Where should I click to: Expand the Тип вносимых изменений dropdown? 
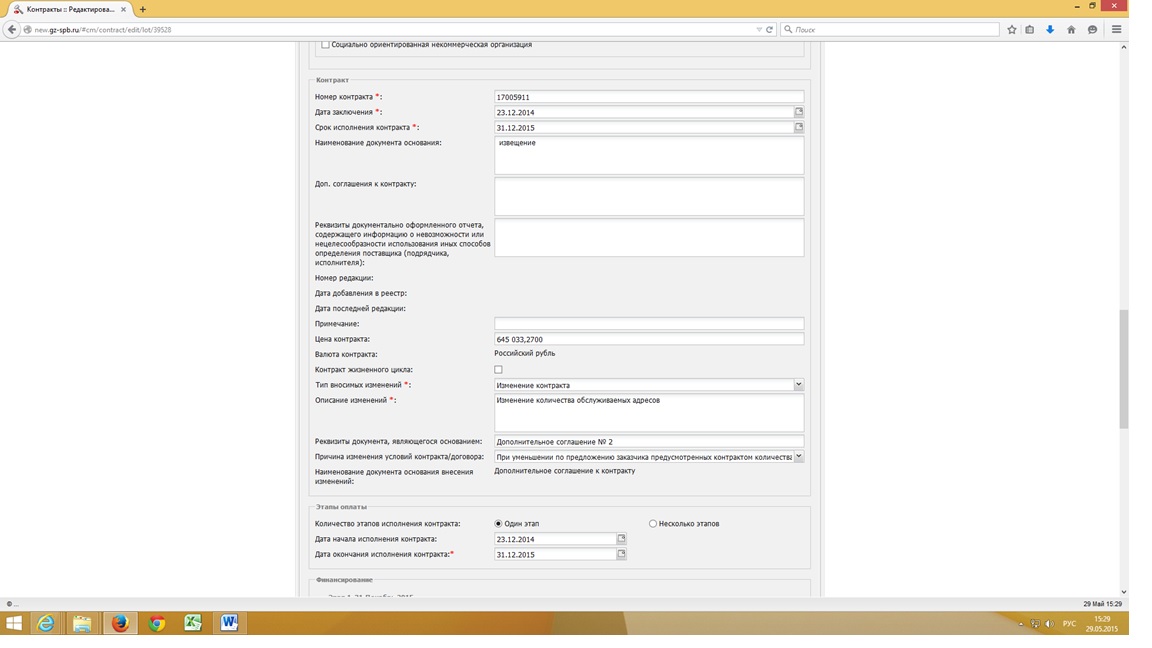[x=799, y=385]
